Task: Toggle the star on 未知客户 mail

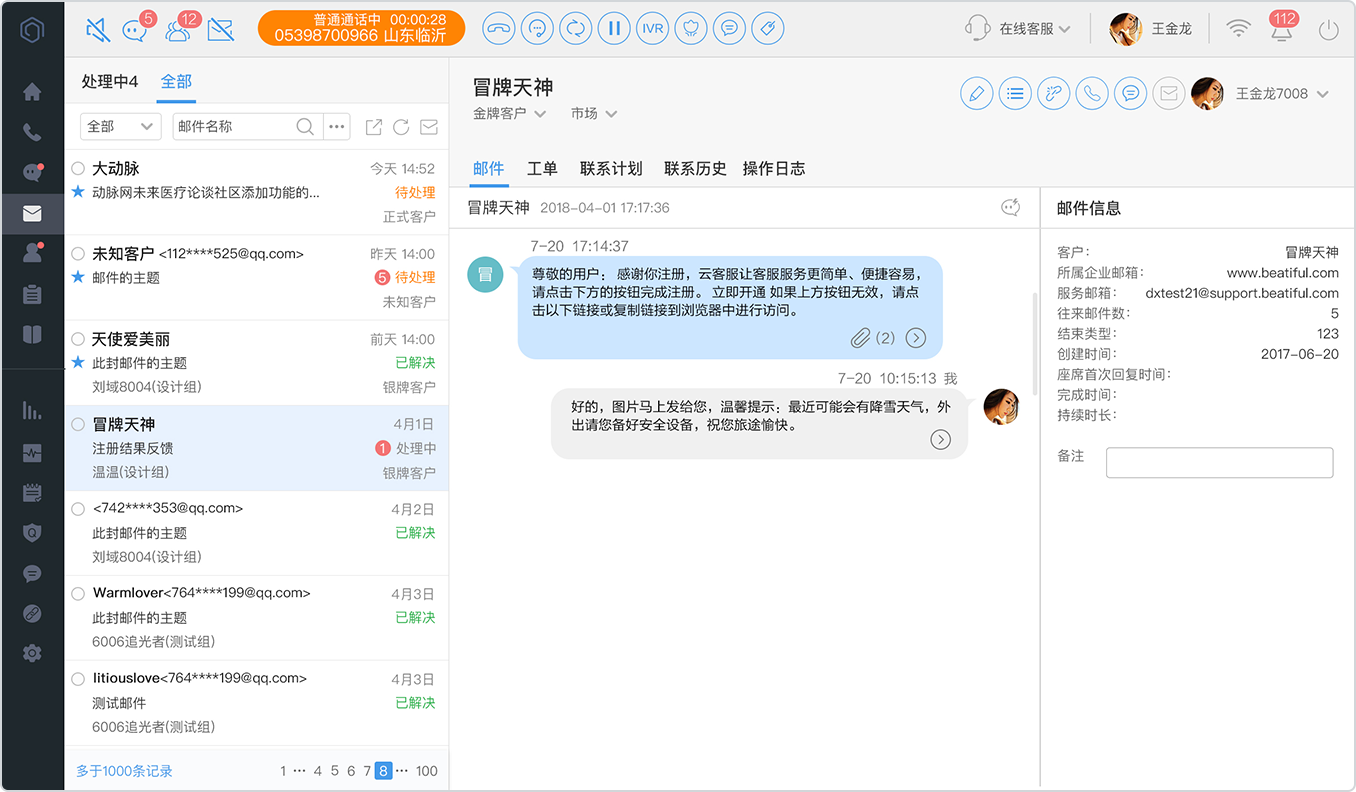Action: [x=78, y=277]
